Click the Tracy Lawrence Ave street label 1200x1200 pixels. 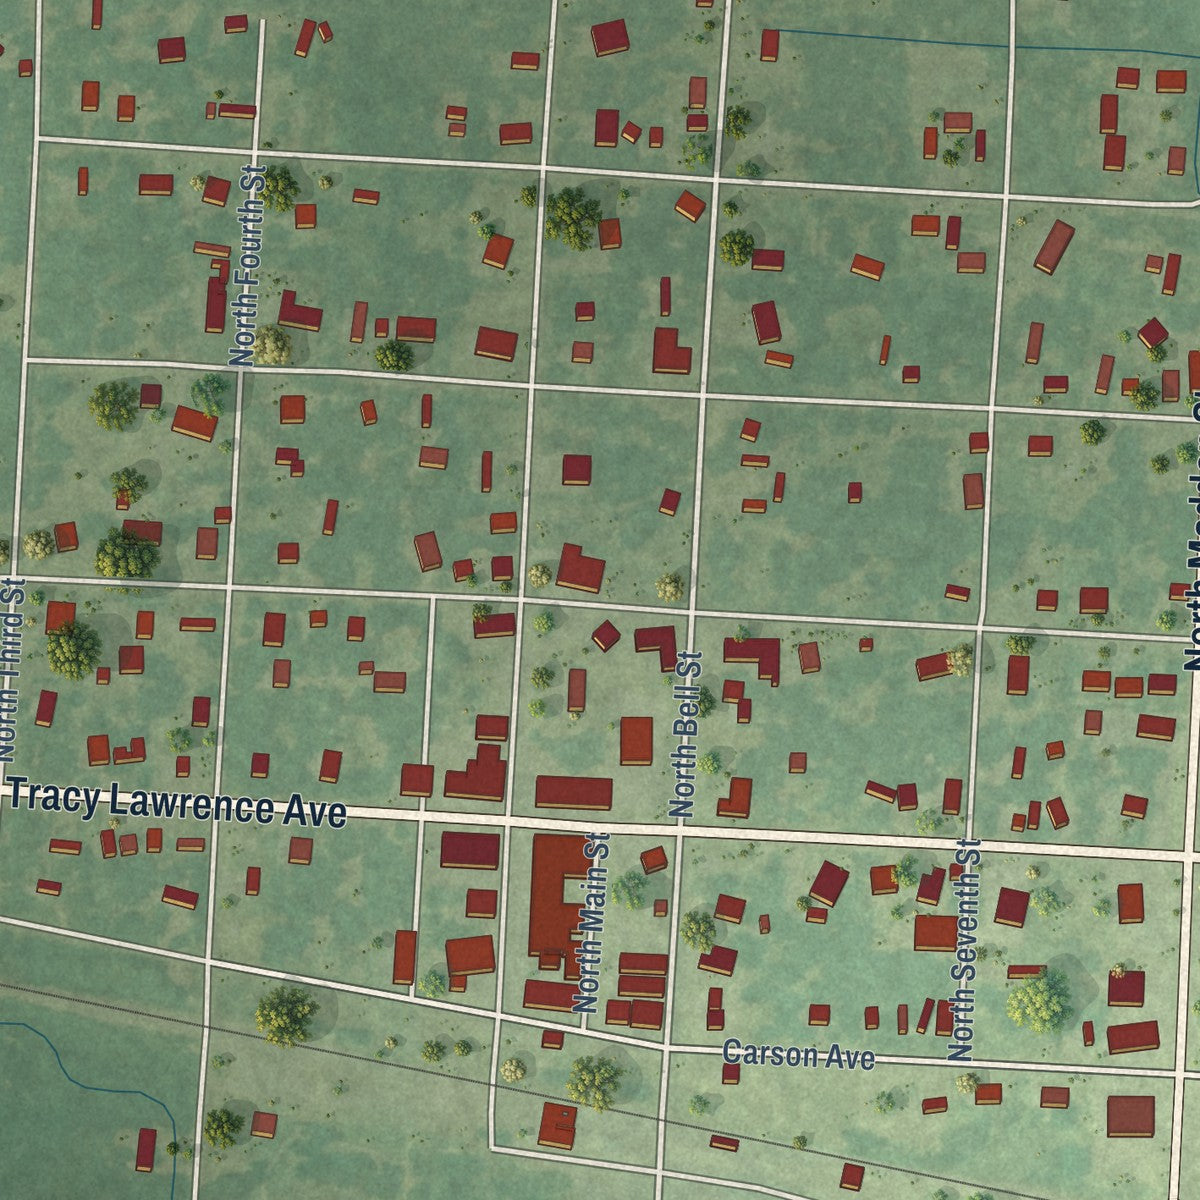(179, 804)
